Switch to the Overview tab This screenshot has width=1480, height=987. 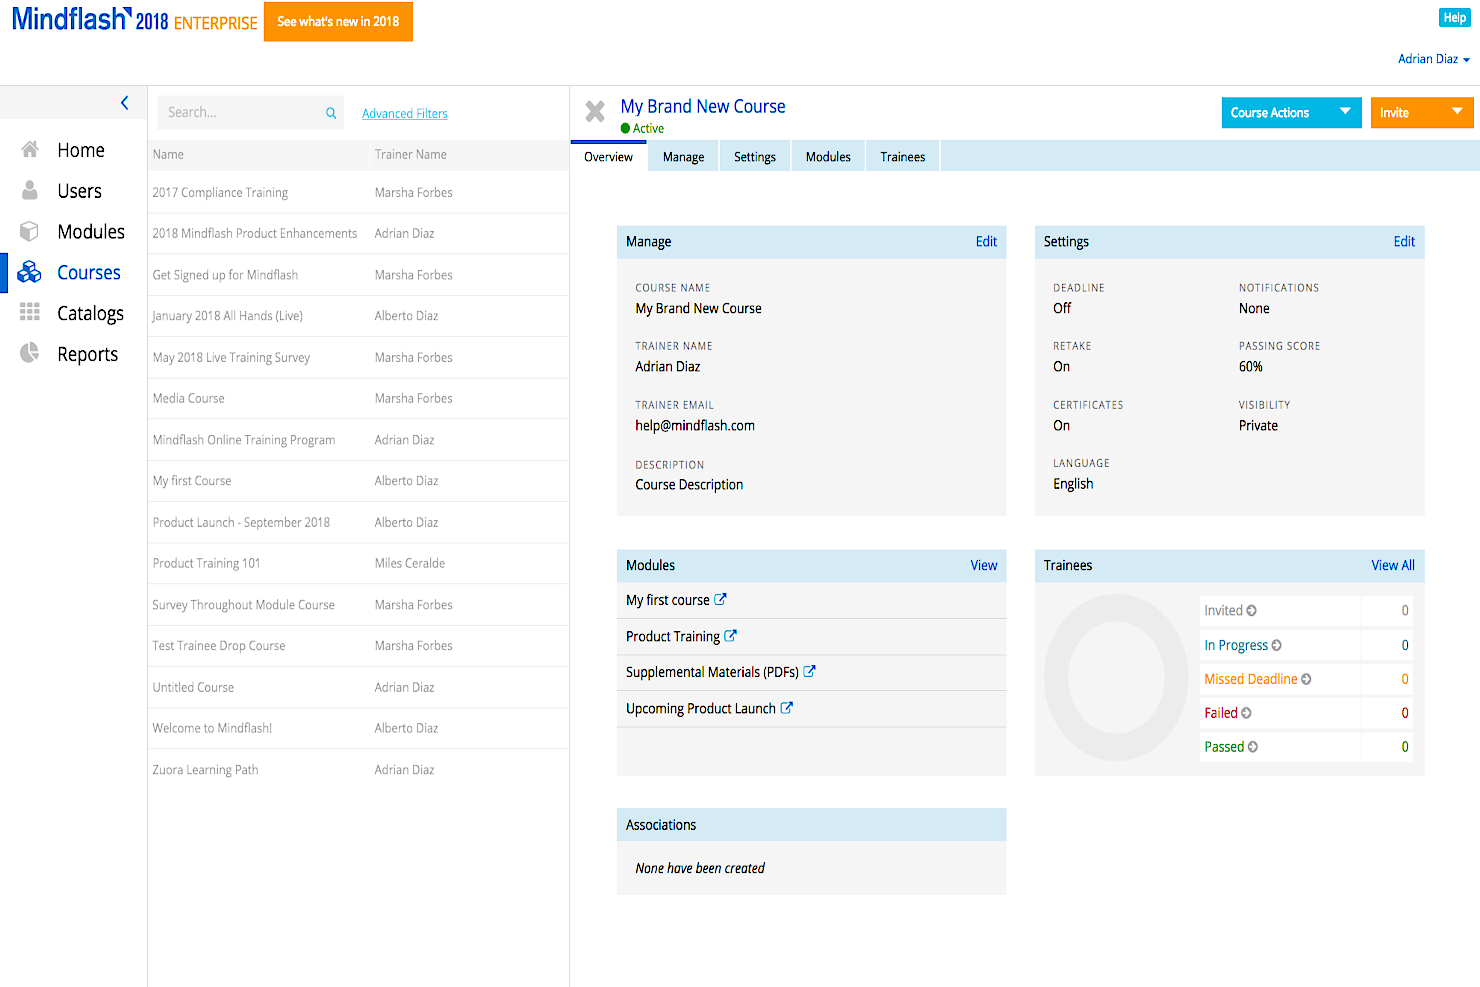click(x=608, y=157)
